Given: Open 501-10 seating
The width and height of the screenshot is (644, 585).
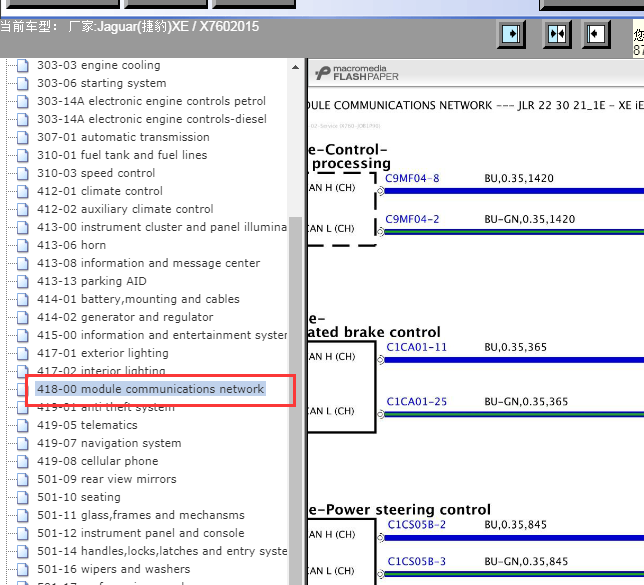Looking at the screenshot, I should coord(79,497).
